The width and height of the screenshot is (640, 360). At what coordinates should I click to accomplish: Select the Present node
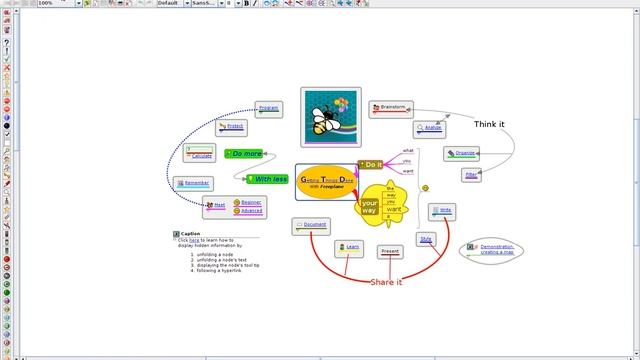point(390,252)
